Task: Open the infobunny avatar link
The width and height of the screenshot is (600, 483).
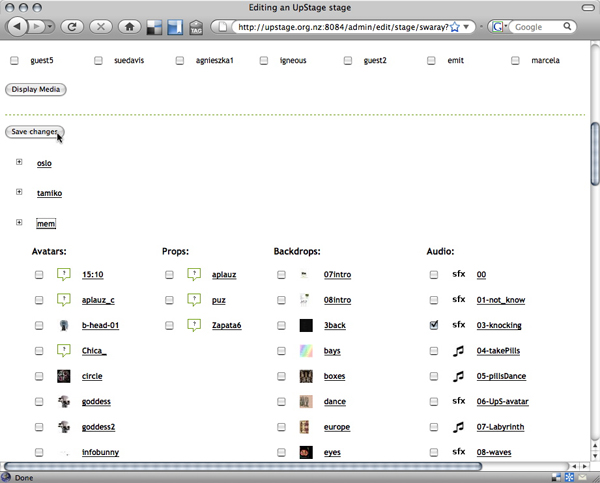Action: (100, 452)
